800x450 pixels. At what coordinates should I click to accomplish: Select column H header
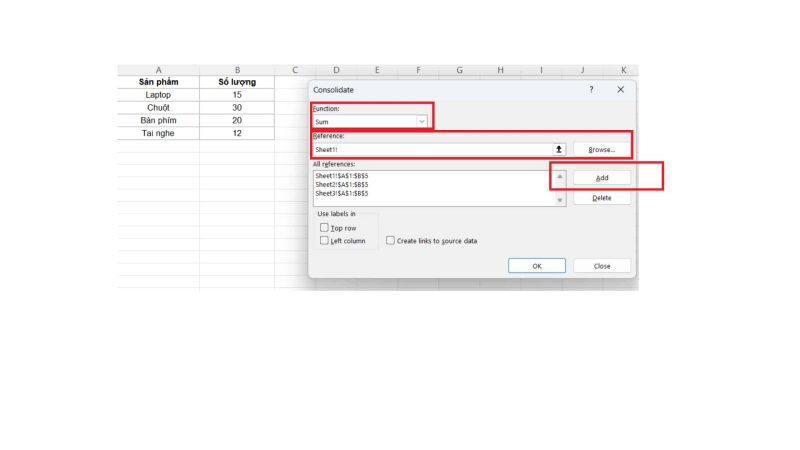pyautogui.click(x=501, y=70)
